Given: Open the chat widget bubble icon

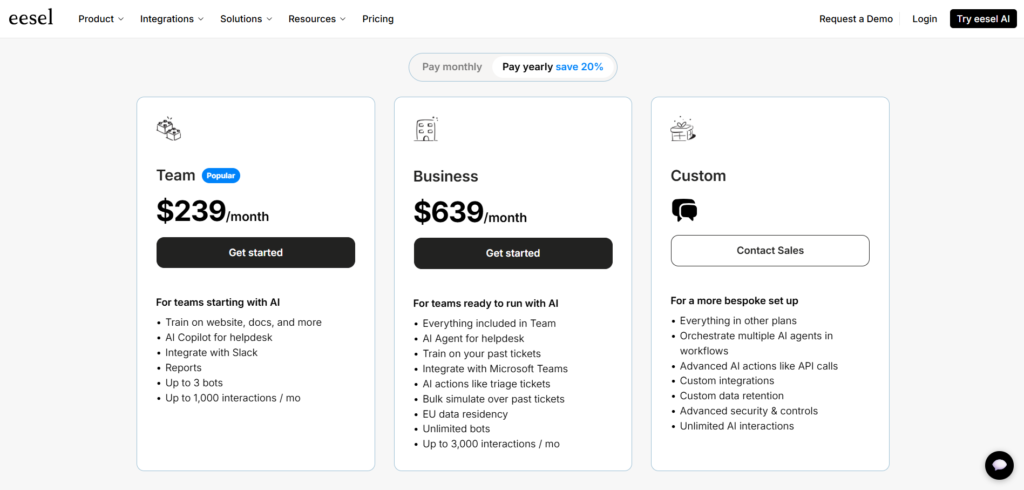Looking at the screenshot, I should (x=999, y=466).
